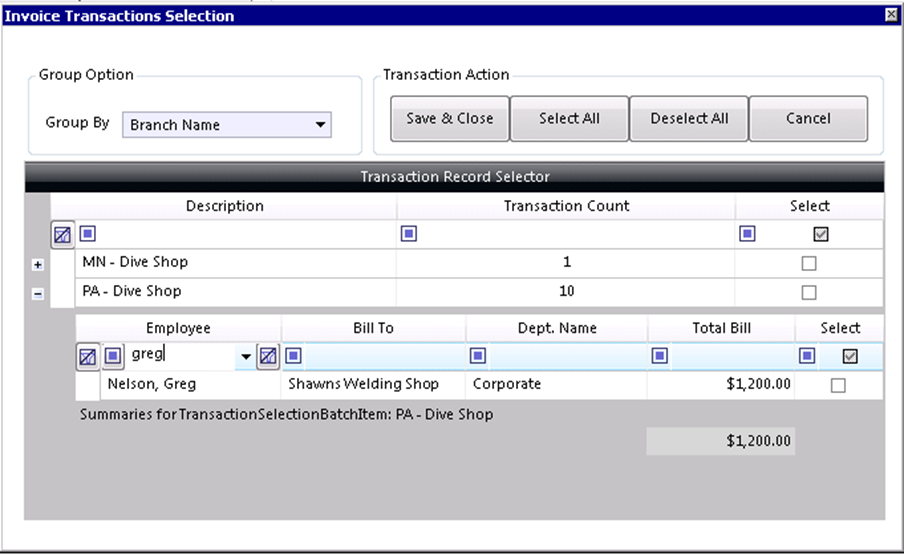Image resolution: width=904 pixels, height=560 pixels.
Task: Toggle the top grid Select filter checkbox
Action: (x=820, y=234)
